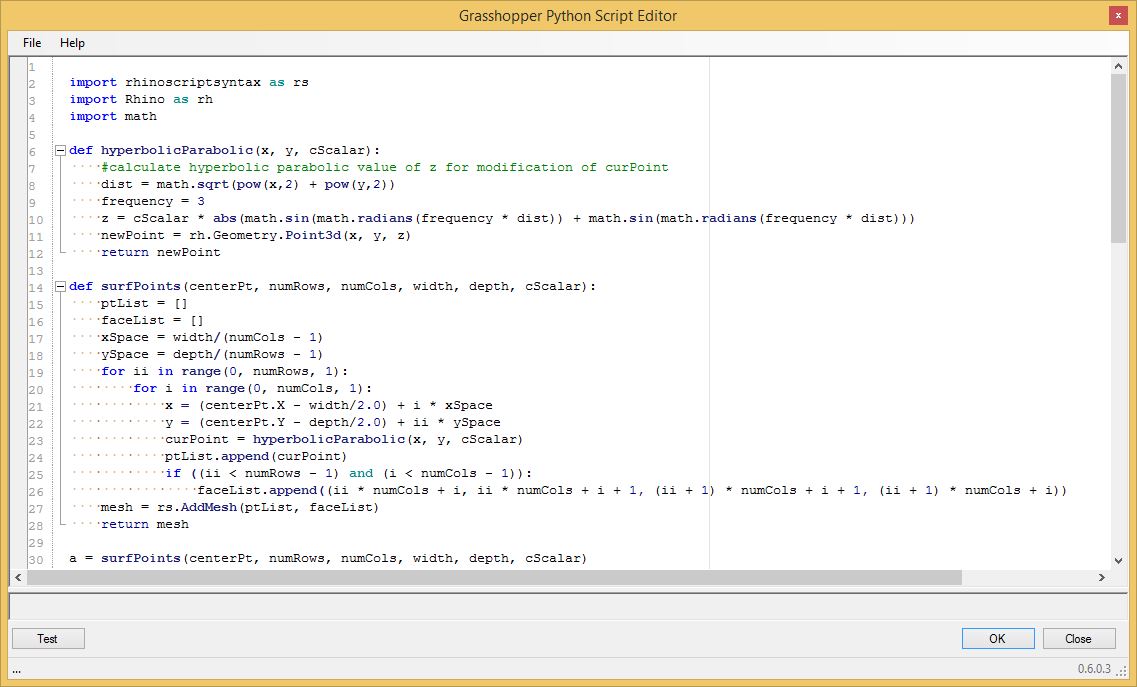Click the Test button
The width and height of the screenshot is (1137, 687).
click(x=48, y=638)
